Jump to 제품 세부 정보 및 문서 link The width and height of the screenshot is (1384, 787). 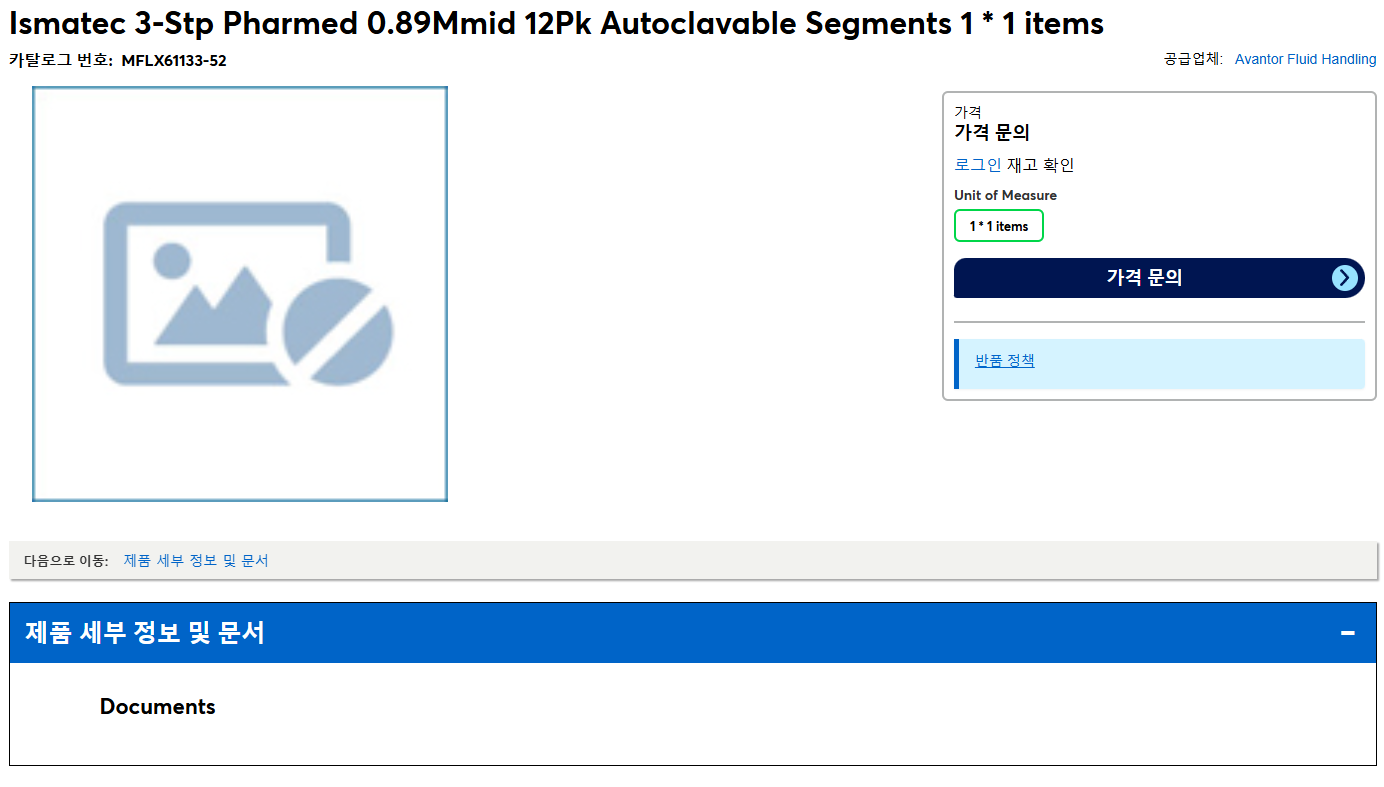(x=196, y=561)
